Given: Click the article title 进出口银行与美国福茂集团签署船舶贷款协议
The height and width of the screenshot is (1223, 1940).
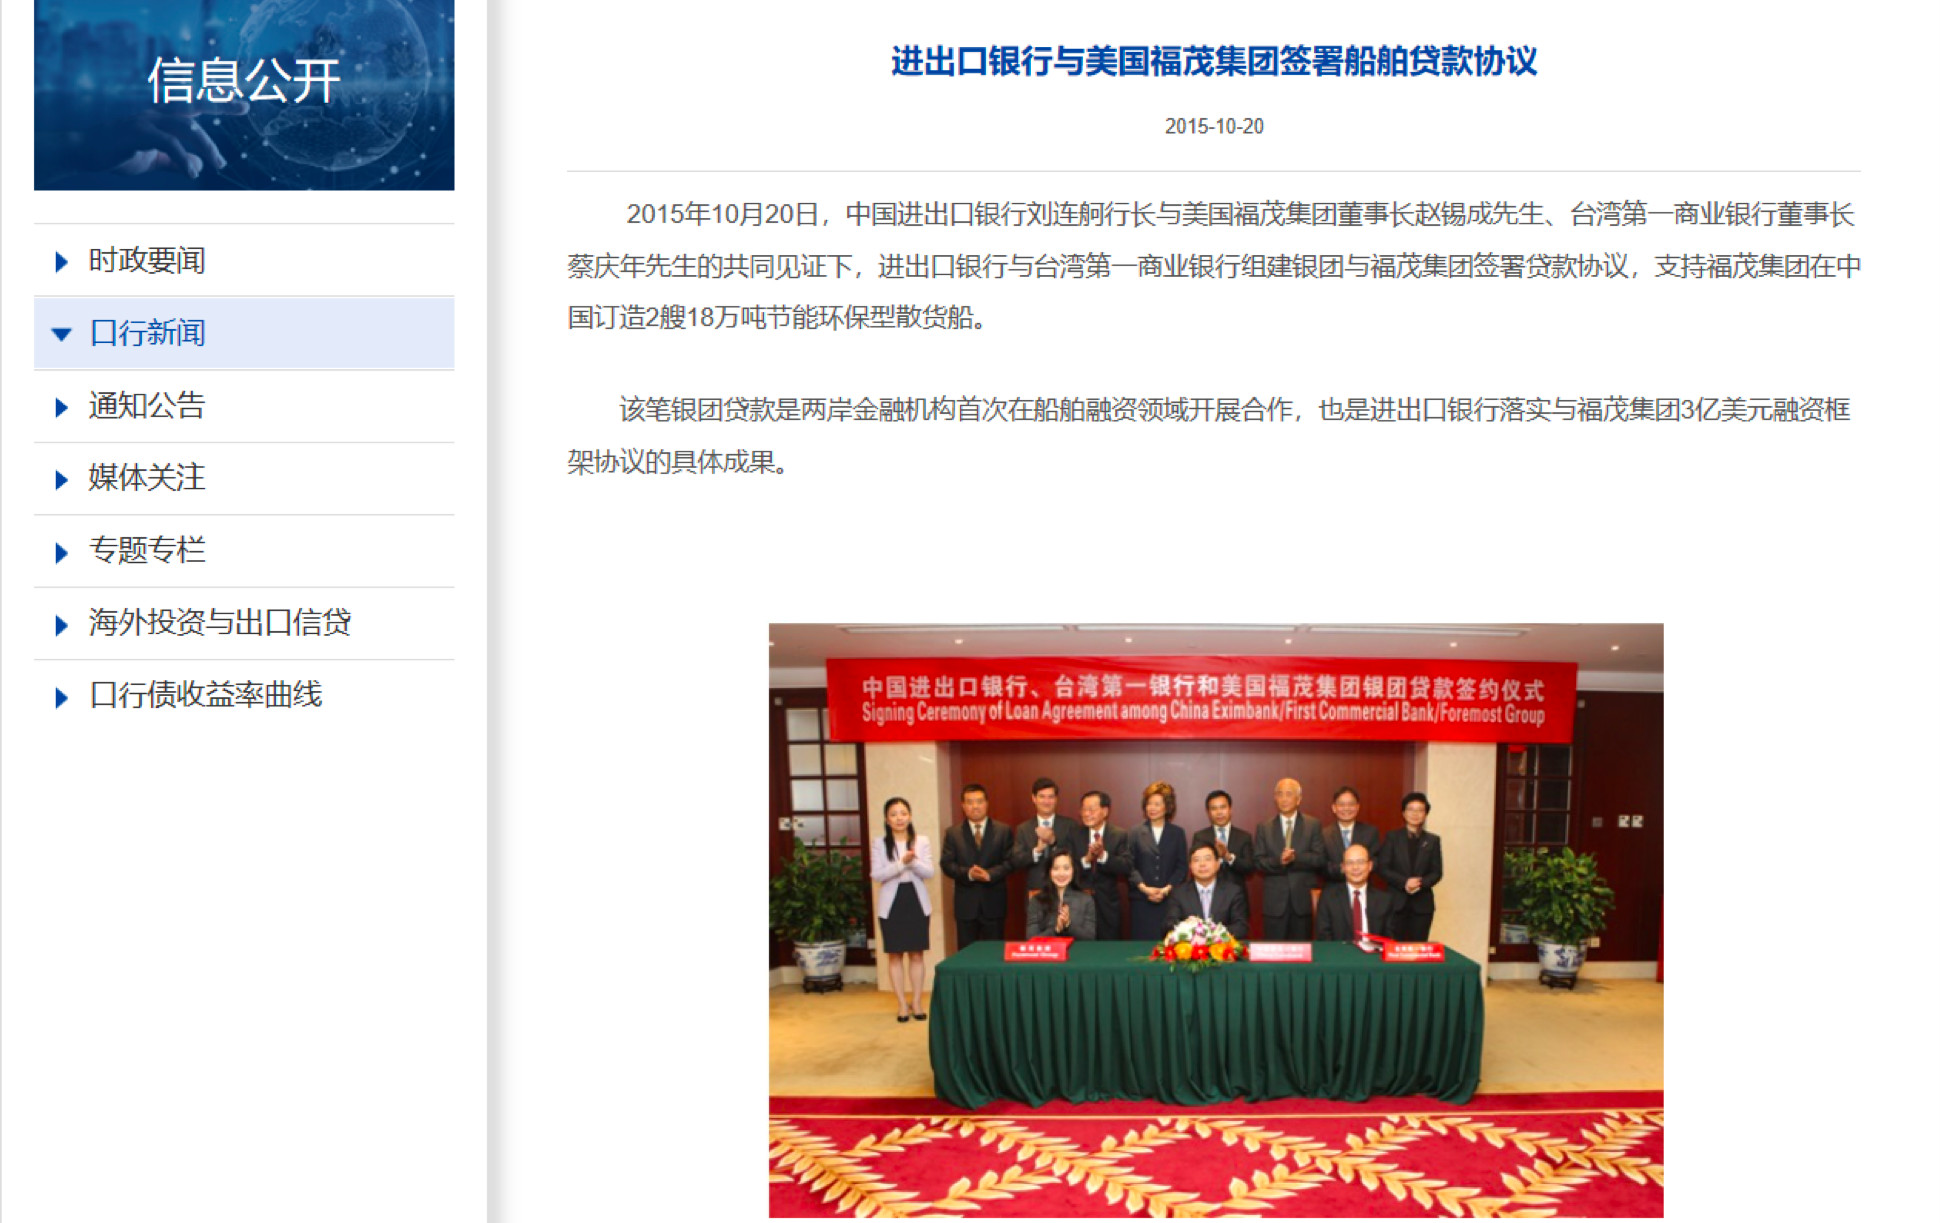Looking at the screenshot, I should [1214, 61].
